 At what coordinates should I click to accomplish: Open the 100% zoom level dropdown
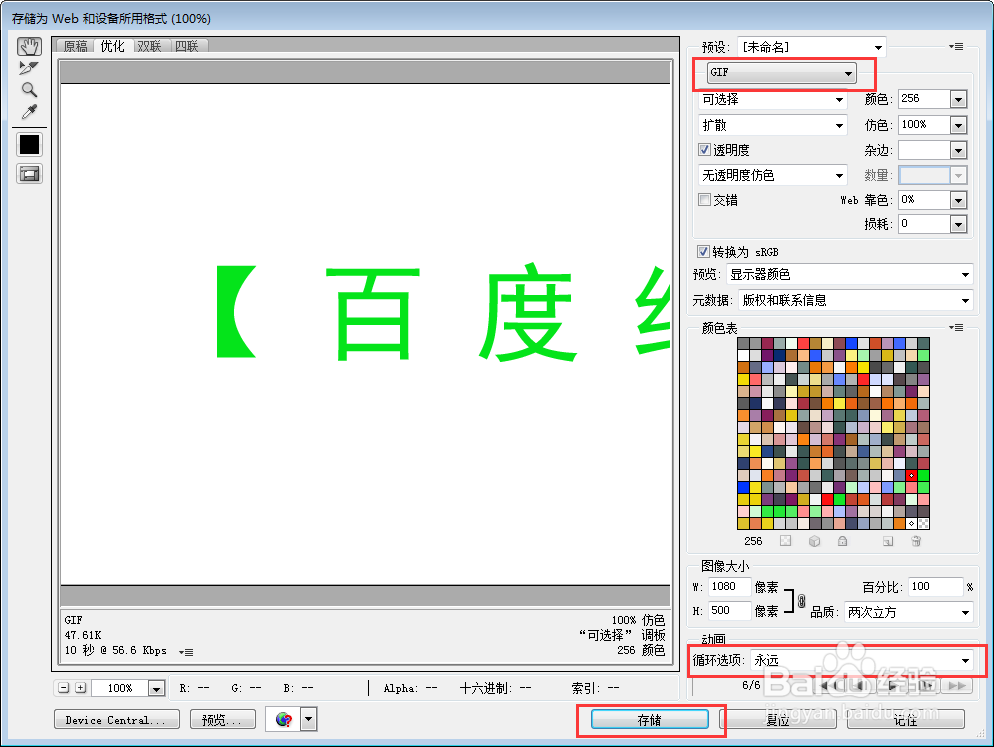[157, 688]
